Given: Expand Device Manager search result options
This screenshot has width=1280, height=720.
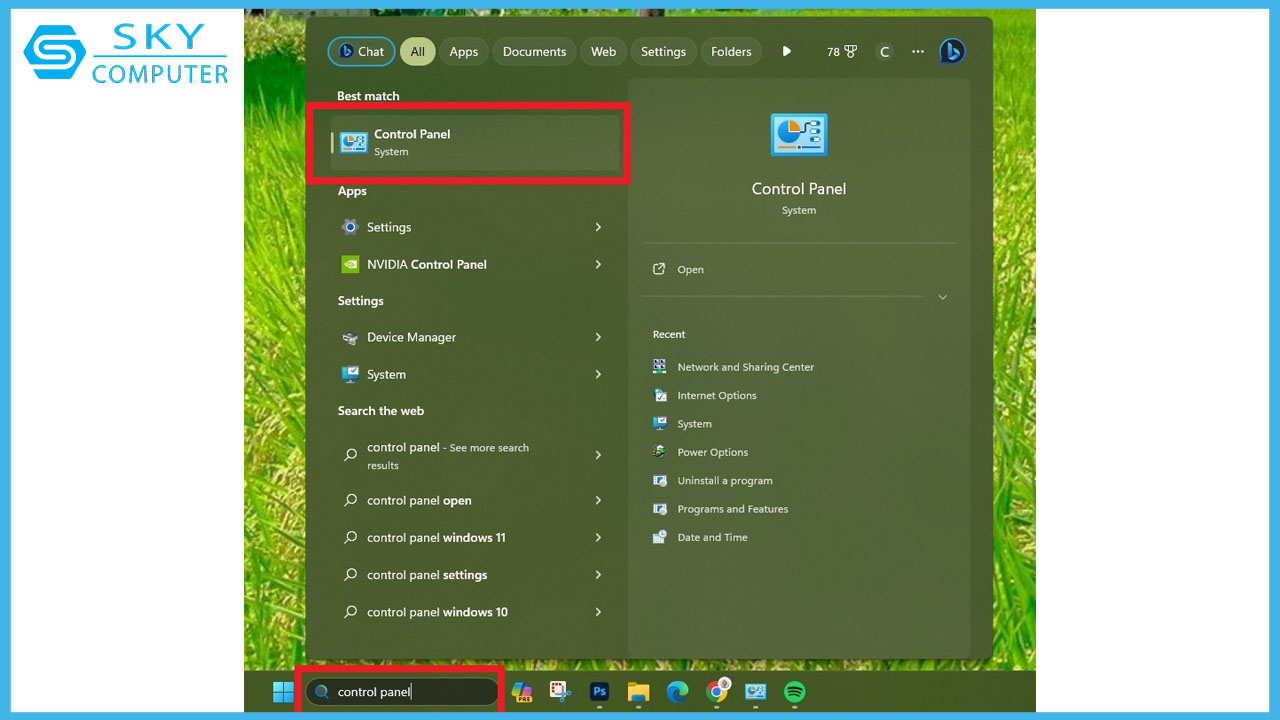Looking at the screenshot, I should pos(597,337).
